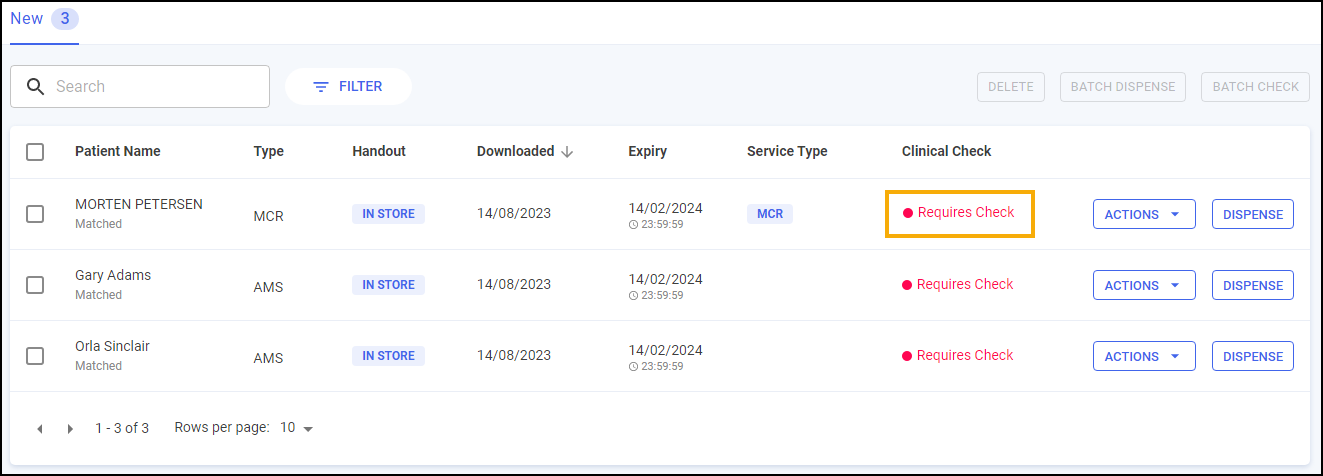Focus the Search input field
Image resolution: width=1323 pixels, height=476 pixels.
(x=155, y=87)
